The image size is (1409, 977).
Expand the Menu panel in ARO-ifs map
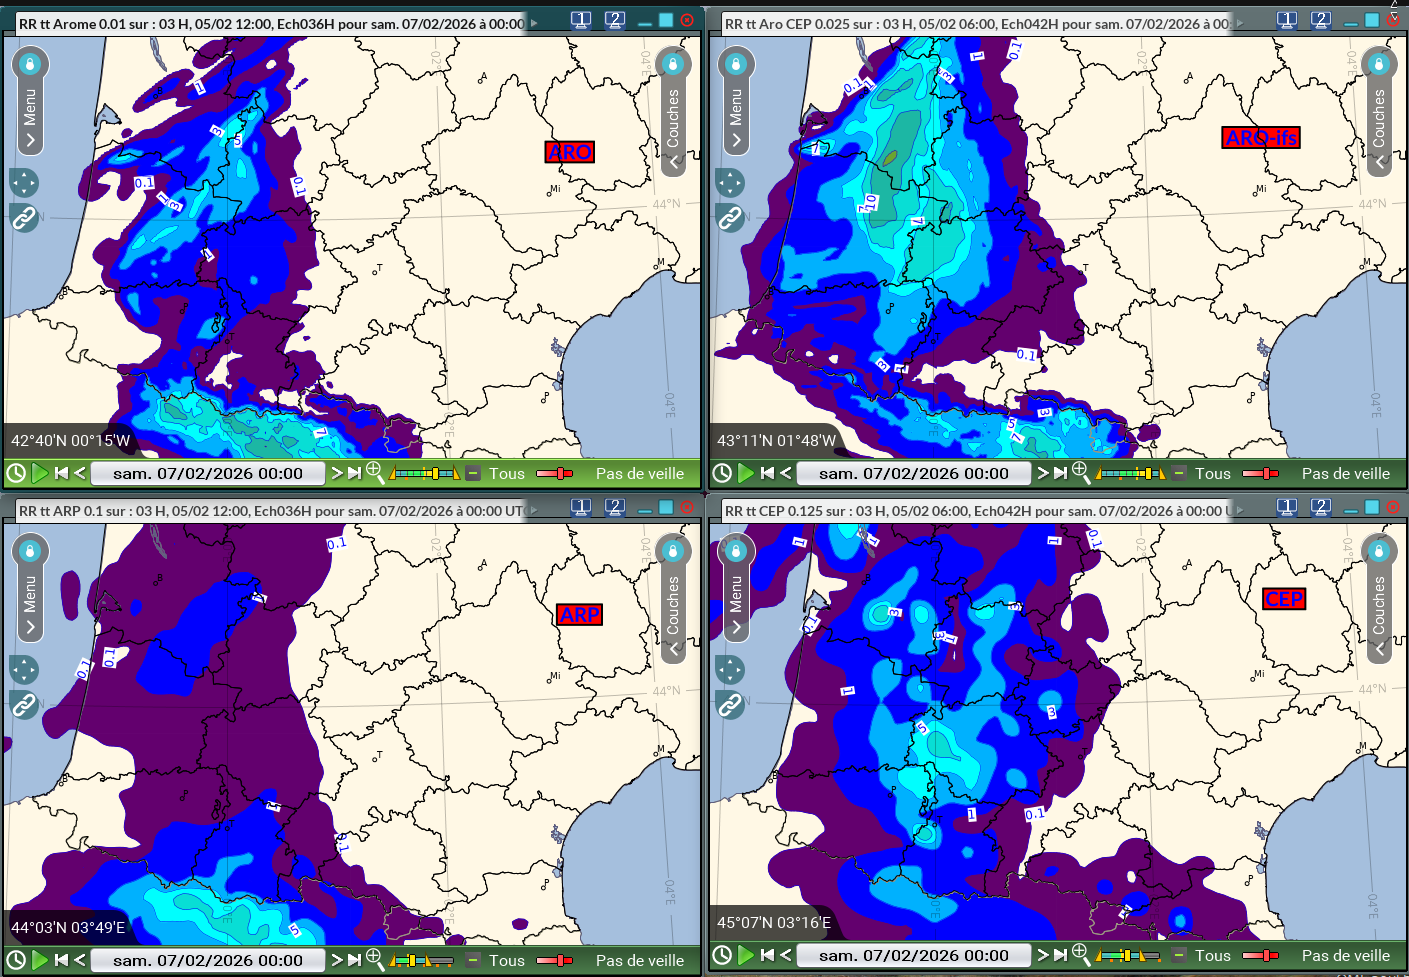tap(736, 140)
